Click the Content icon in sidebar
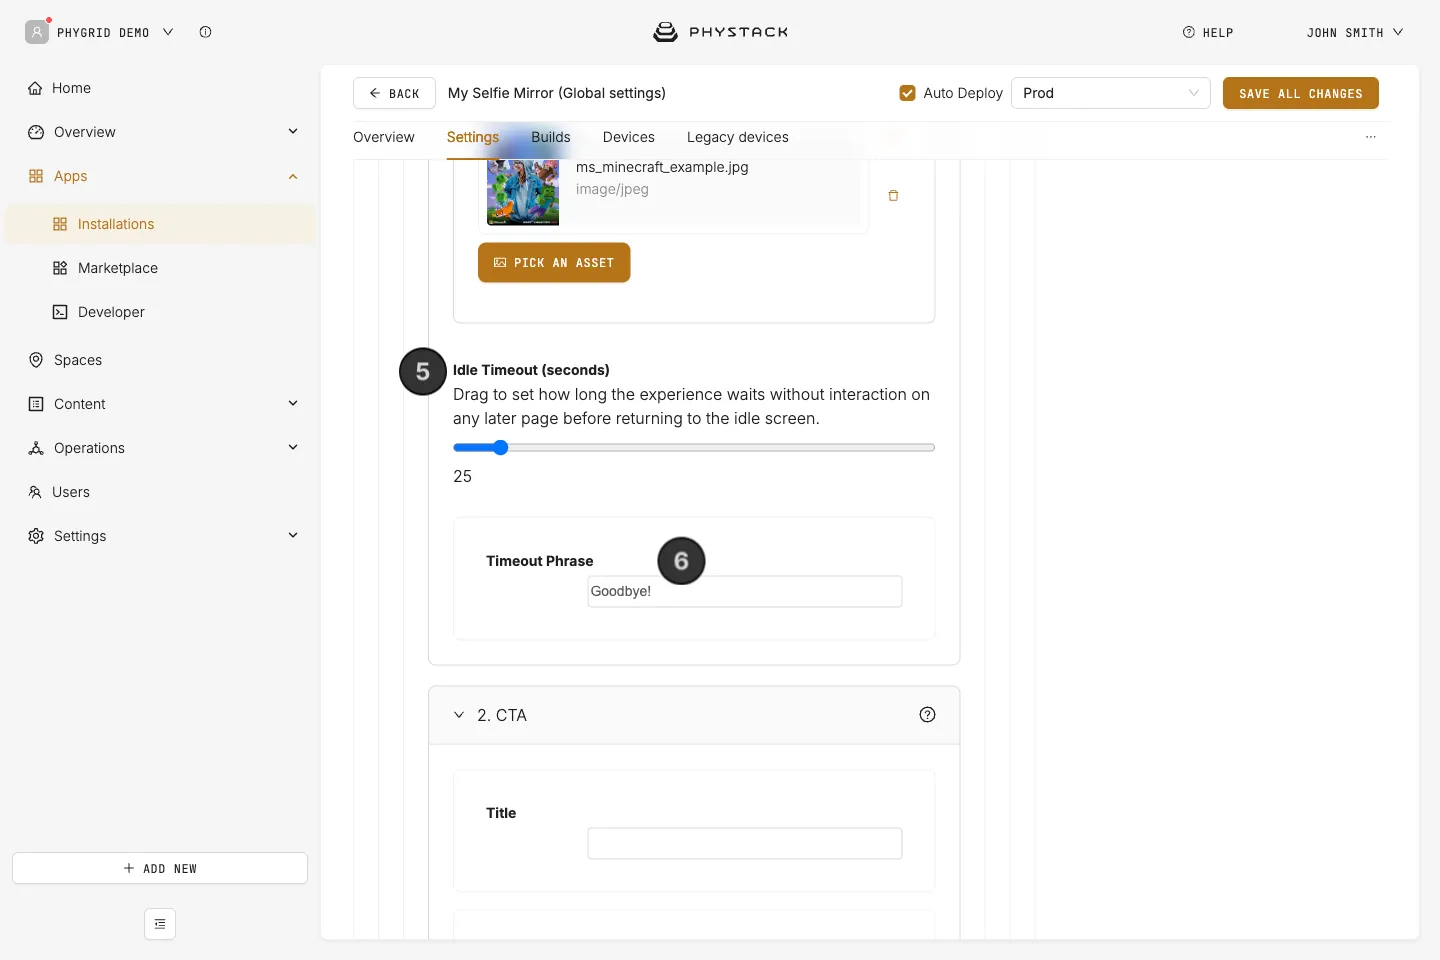The image size is (1440, 960). pos(36,404)
